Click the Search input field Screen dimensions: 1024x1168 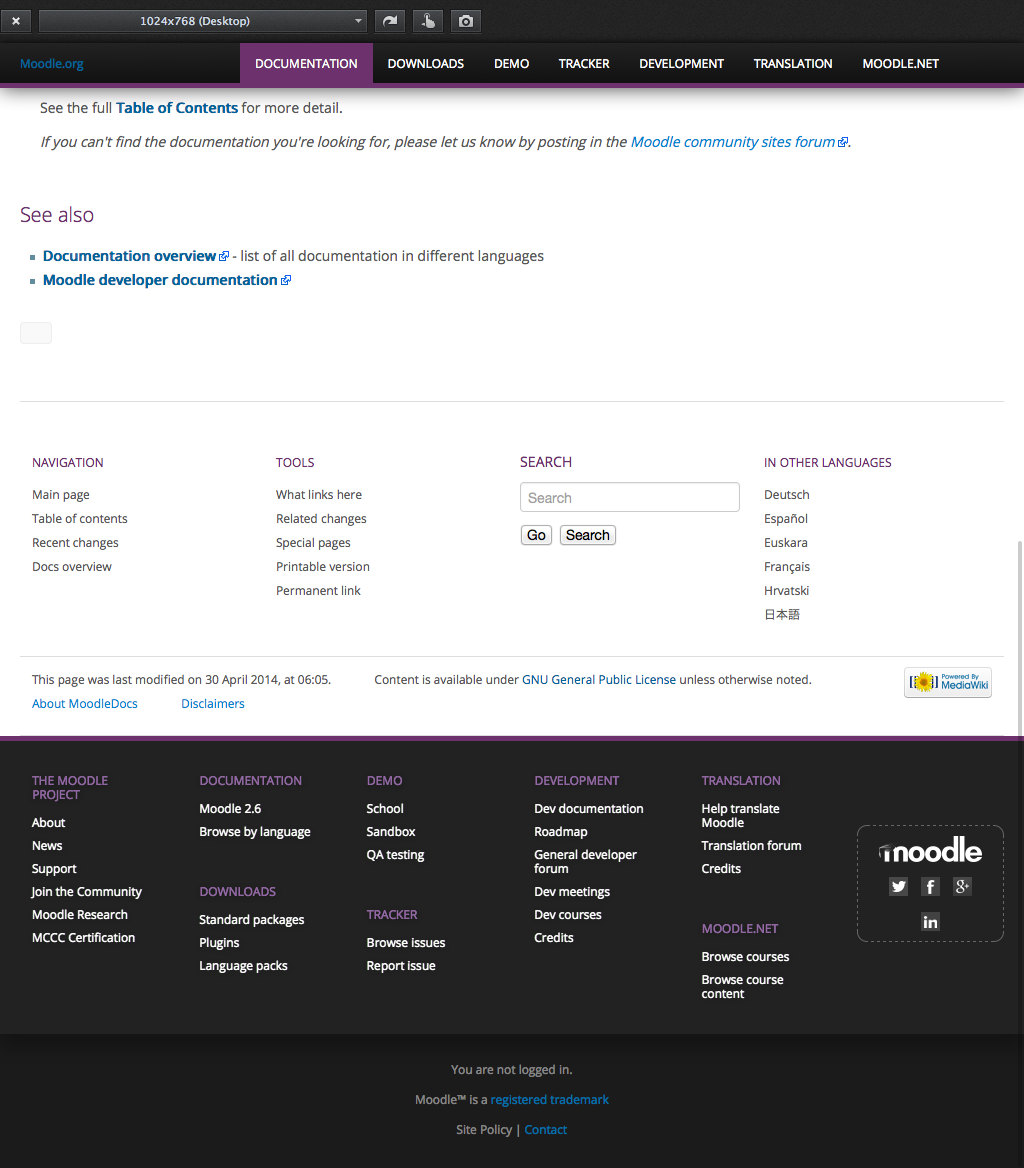[629, 497]
